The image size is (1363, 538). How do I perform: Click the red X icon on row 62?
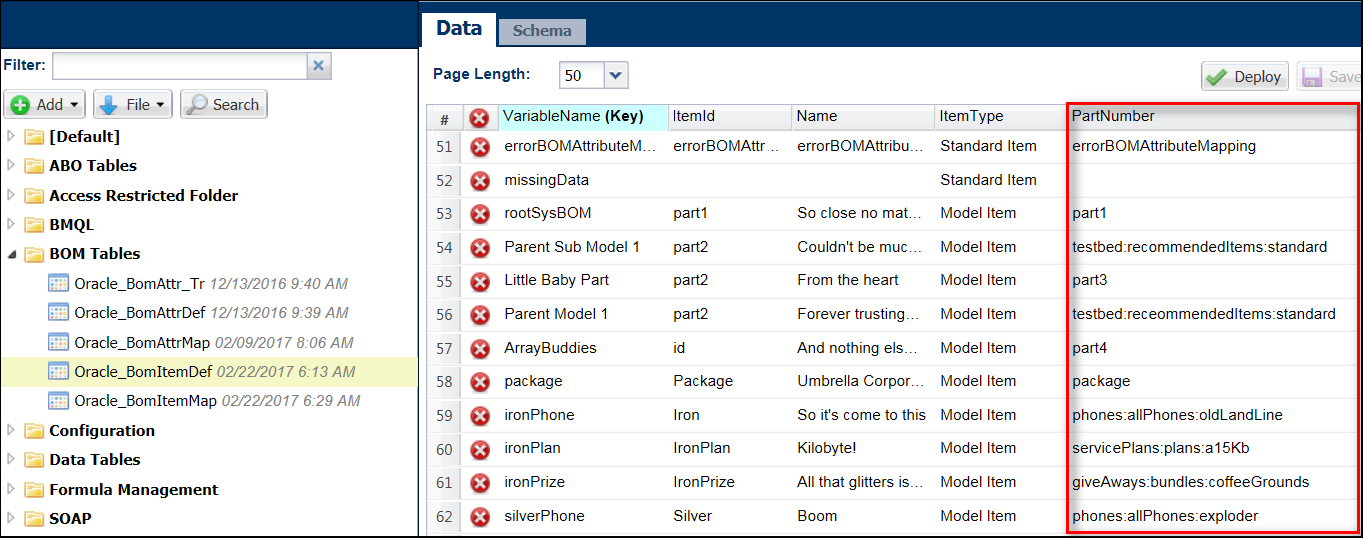tap(480, 517)
